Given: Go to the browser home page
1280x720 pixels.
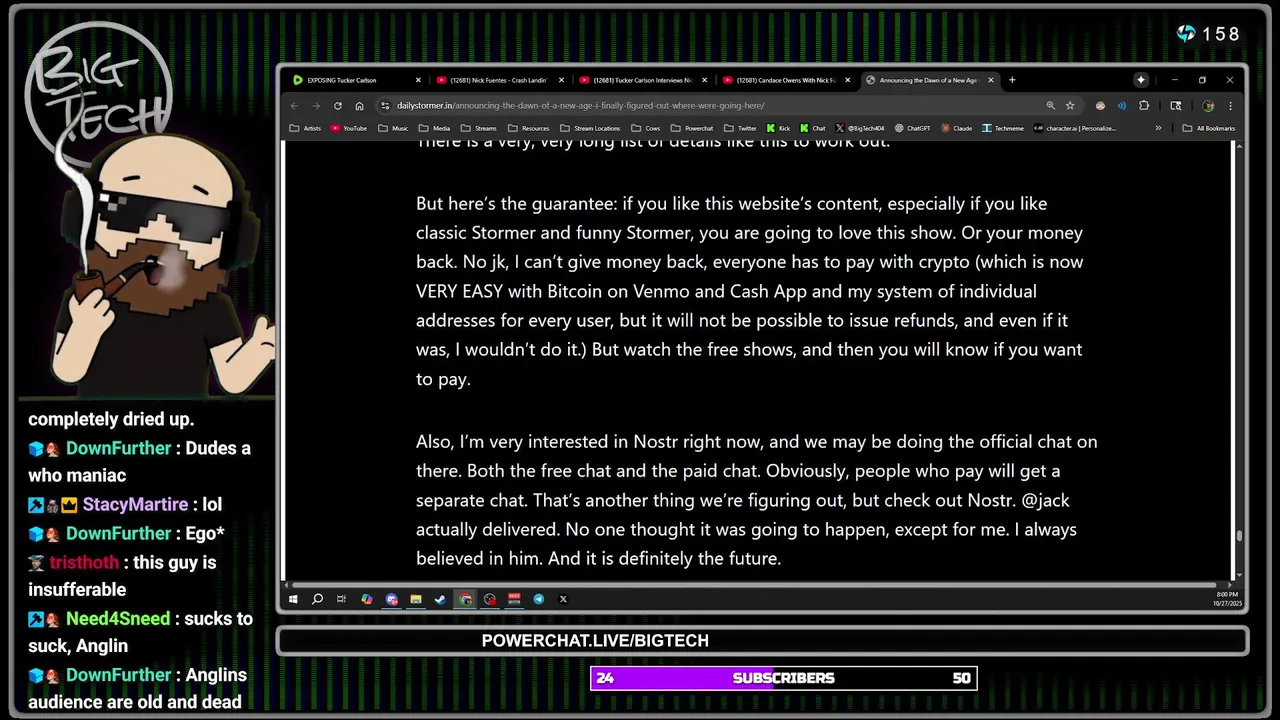Looking at the screenshot, I should (x=359, y=105).
